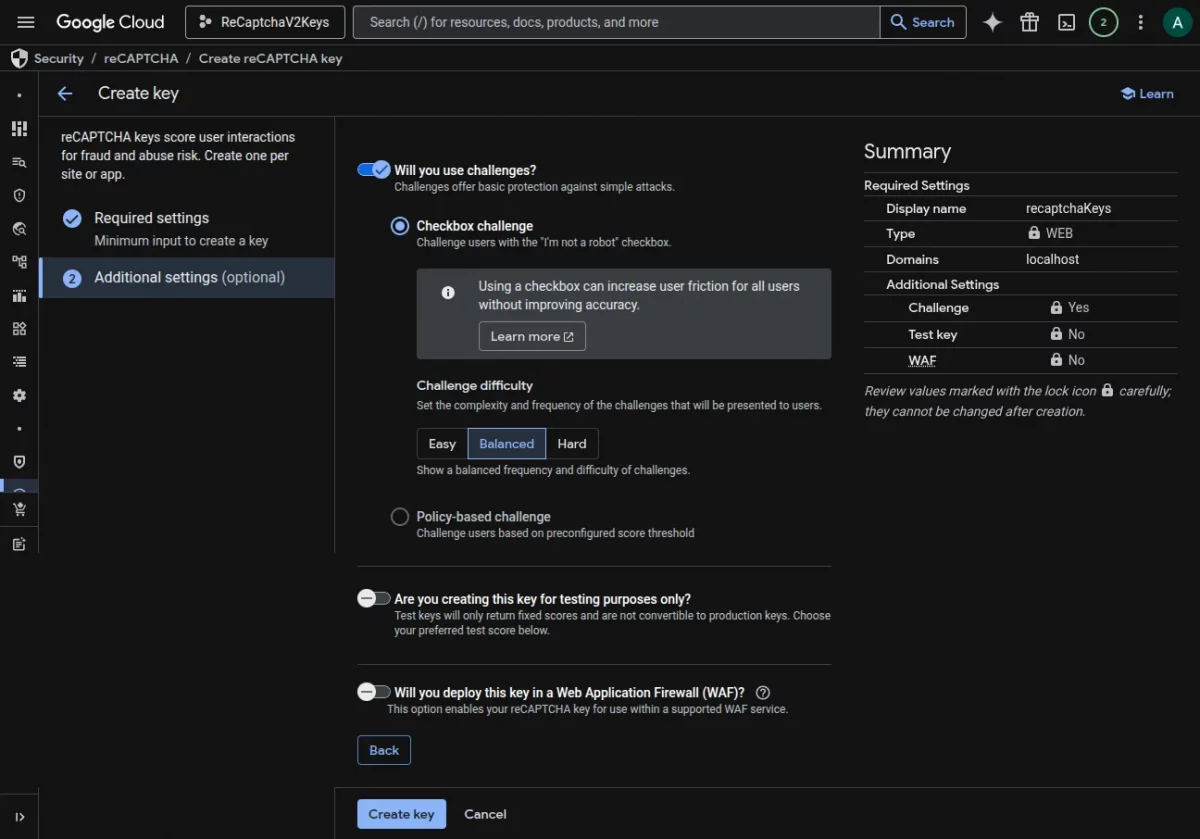Click the Security breadcrumb link
1200x839 pixels.
point(59,58)
